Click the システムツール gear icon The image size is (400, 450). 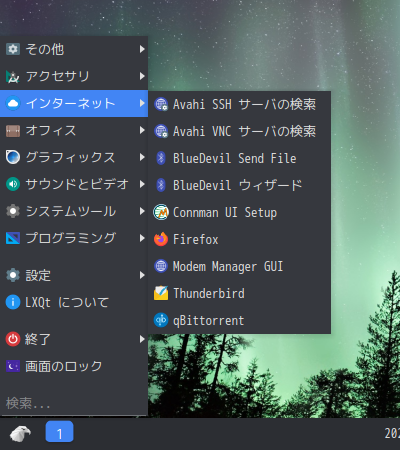(13, 211)
